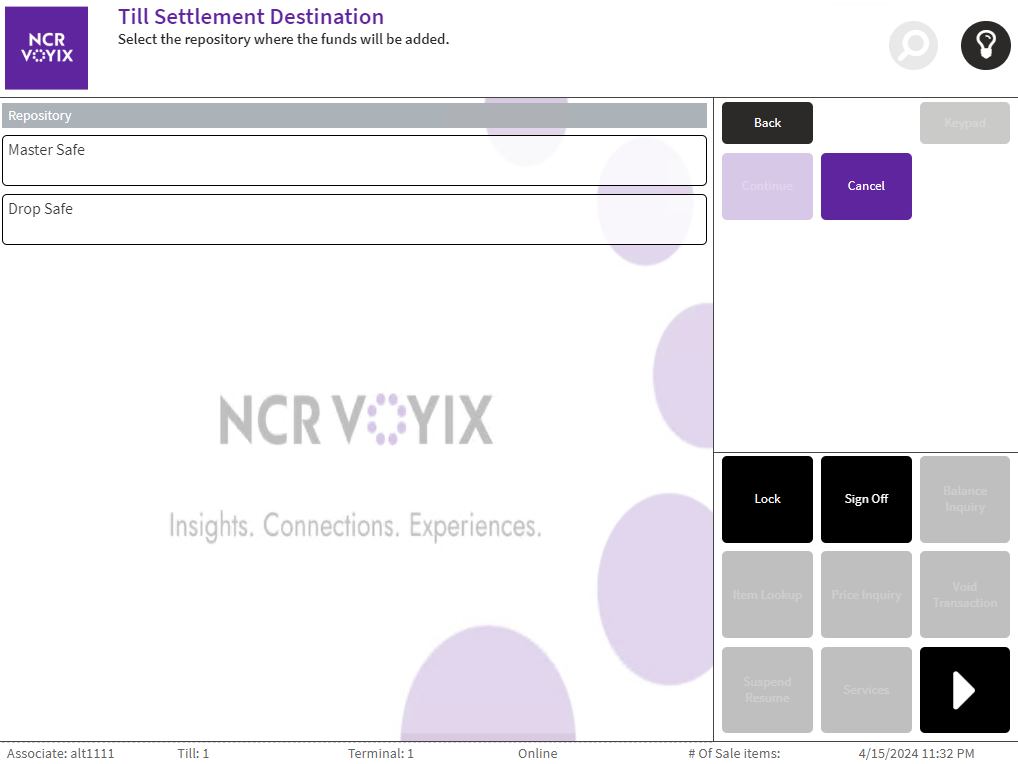Open the Keypad
This screenshot has height=764, width=1018.
pos(965,123)
